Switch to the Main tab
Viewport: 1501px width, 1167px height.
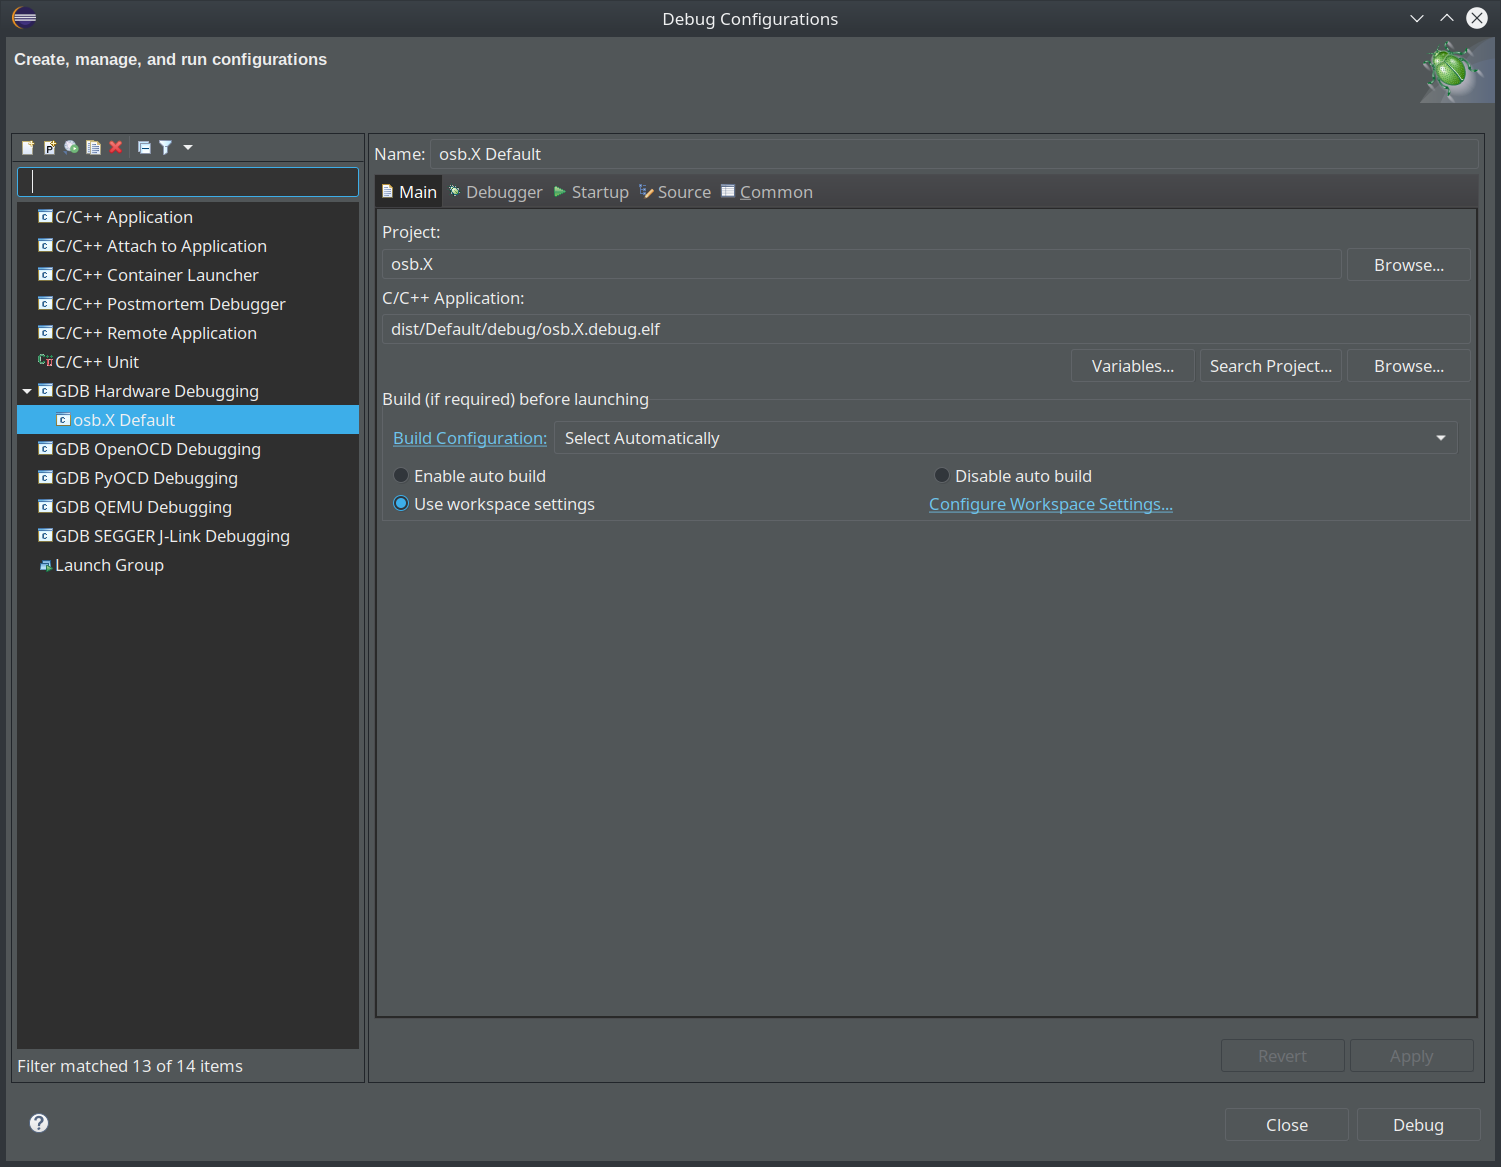click(x=410, y=192)
